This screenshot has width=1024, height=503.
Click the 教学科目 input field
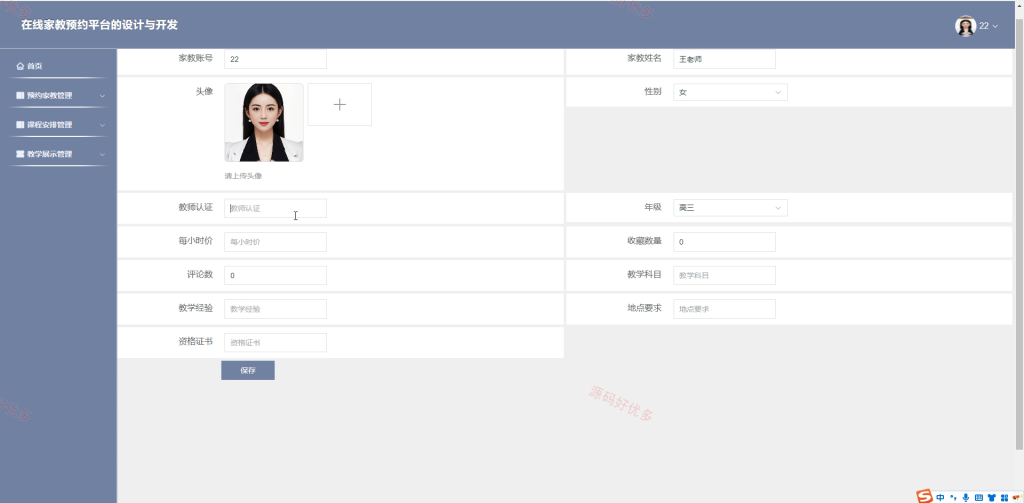(x=724, y=276)
